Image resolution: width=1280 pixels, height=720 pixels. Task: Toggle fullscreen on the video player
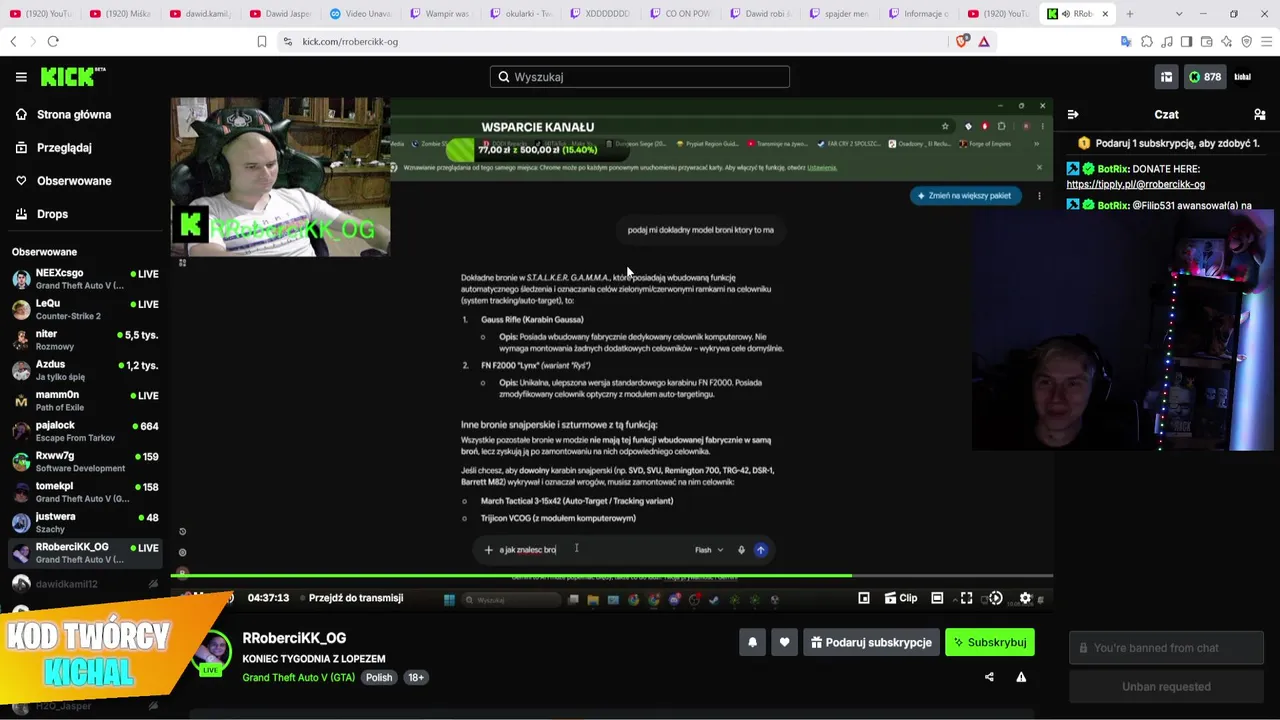(x=967, y=598)
